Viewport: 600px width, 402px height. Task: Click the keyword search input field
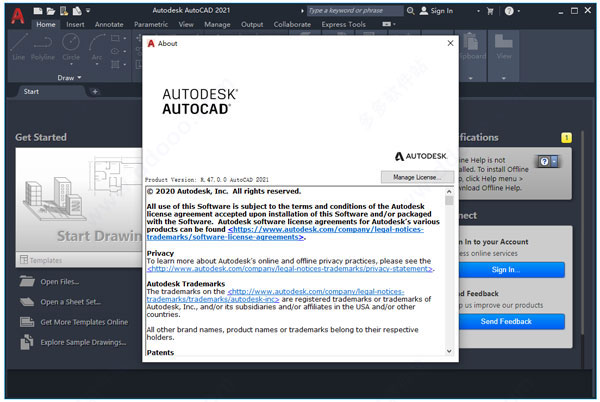pos(355,11)
